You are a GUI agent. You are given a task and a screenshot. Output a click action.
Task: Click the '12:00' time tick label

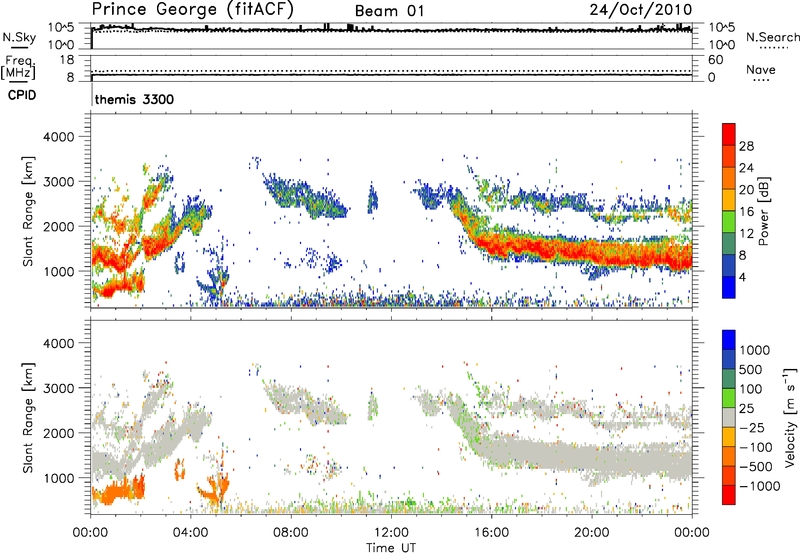coord(391,533)
